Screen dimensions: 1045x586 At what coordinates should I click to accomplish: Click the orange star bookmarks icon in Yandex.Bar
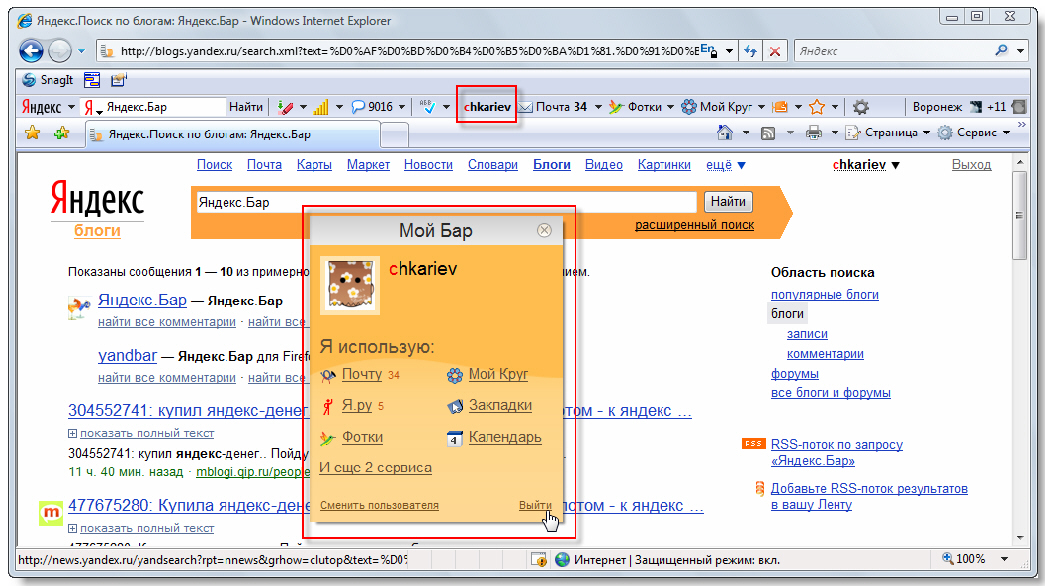click(817, 107)
